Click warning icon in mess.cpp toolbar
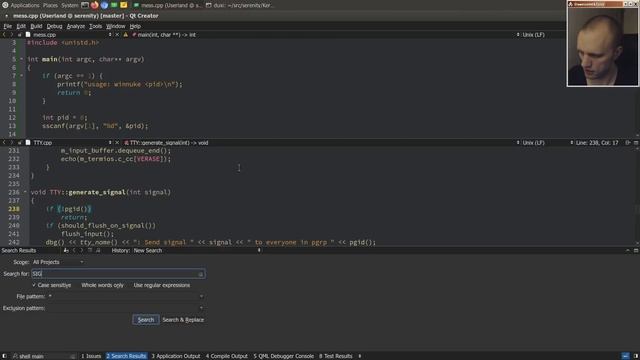The width and height of the screenshot is (640, 360). click(126, 35)
